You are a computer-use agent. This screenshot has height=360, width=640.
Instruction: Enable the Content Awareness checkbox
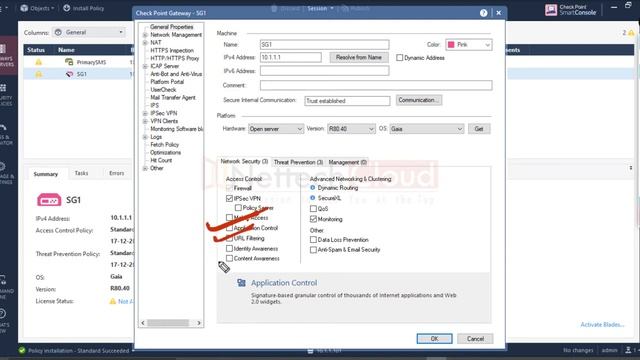click(229, 258)
